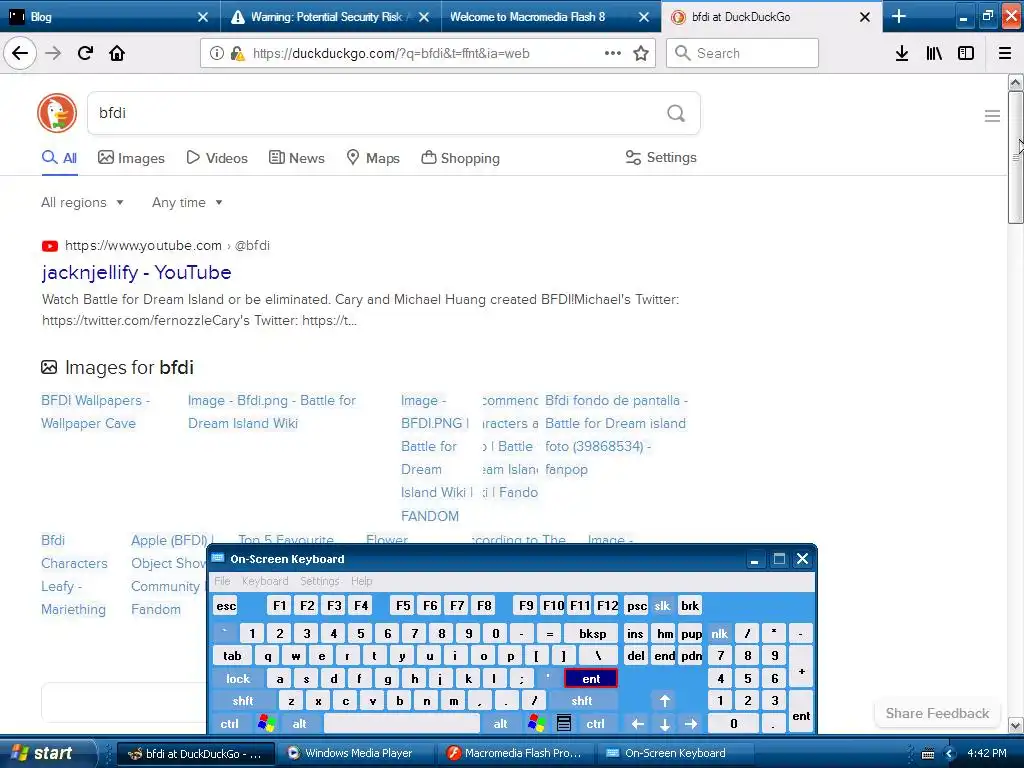This screenshot has height=768, width=1024.
Task: Click the highlighted ent key next to the apostrophe key
Action: coord(591,679)
